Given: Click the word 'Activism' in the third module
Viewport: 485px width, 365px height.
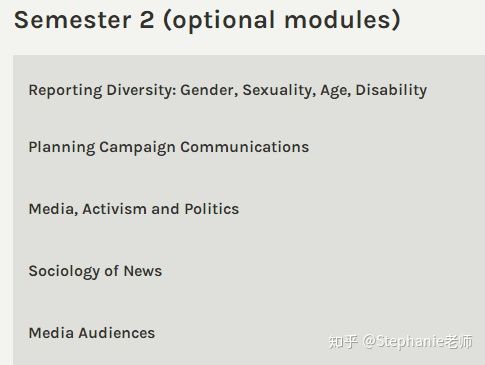Looking at the screenshot, I should pyautogui.click(x=114, y=209).
